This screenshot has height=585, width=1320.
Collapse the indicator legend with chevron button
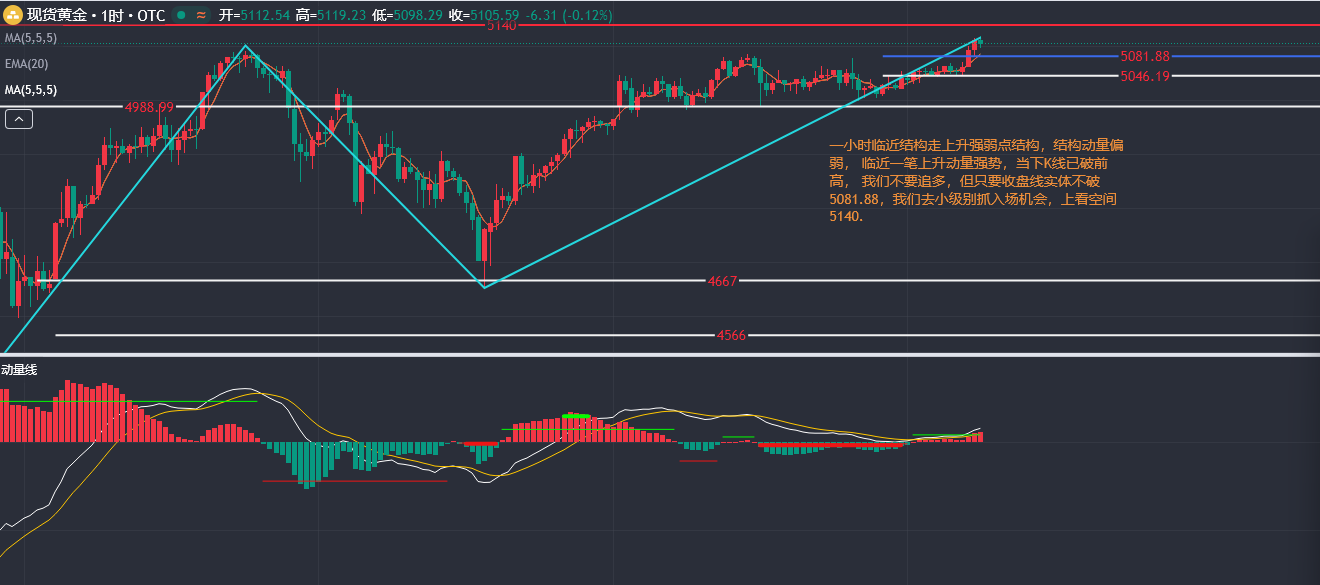pyautogui.click(x=19, y=119)
